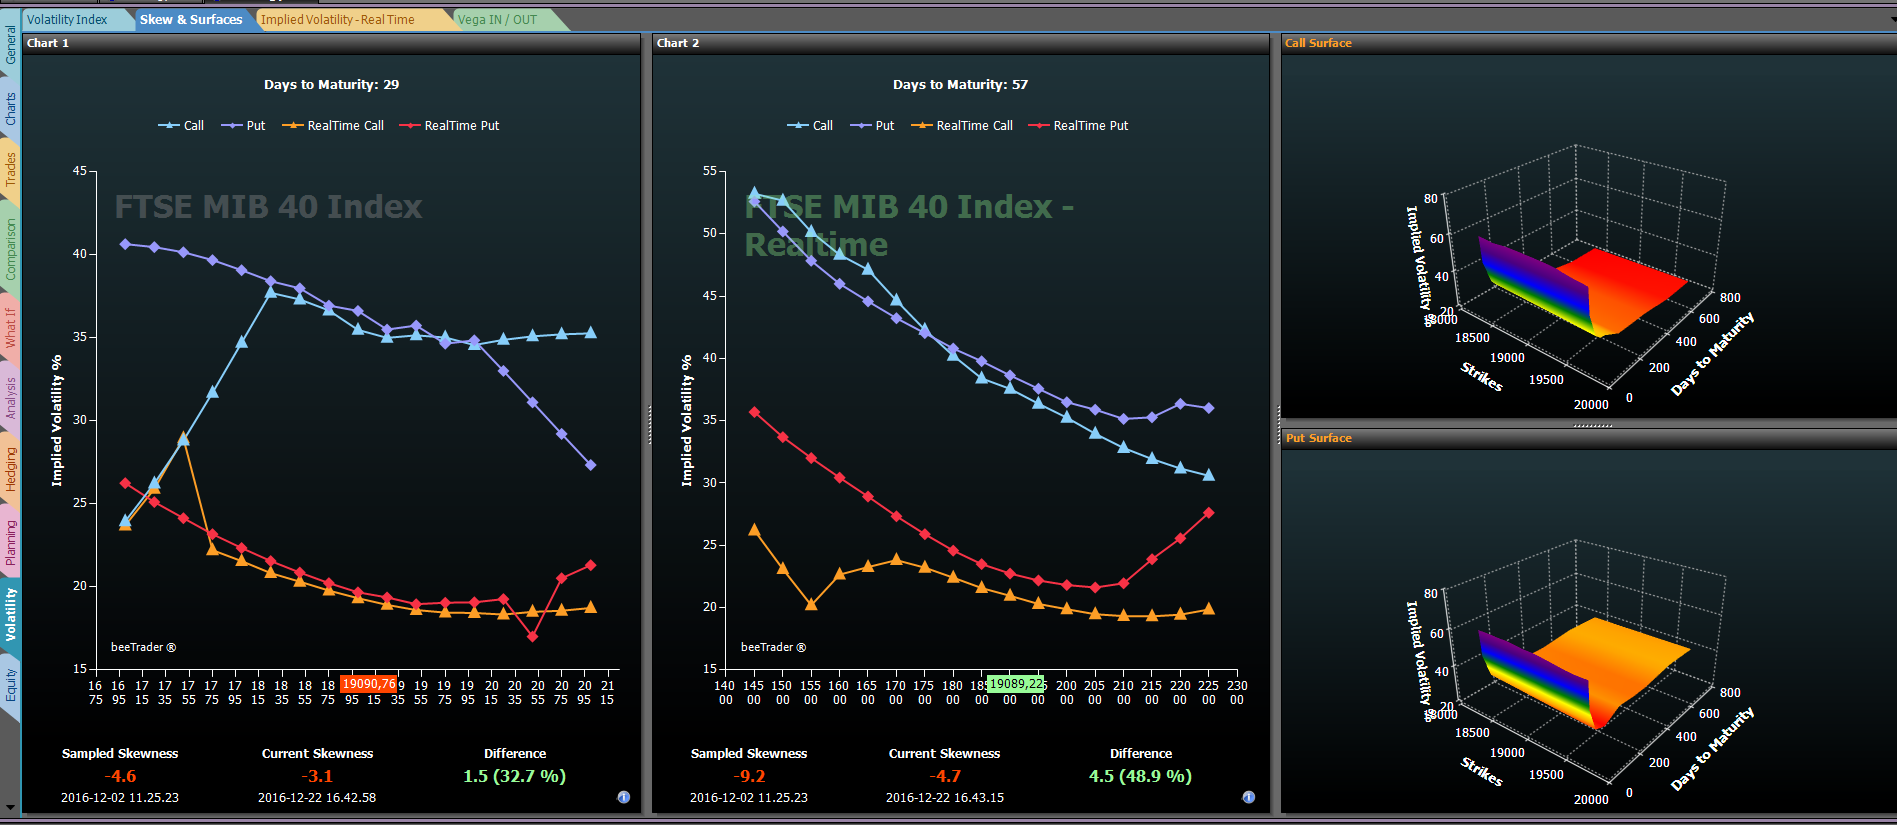The image size is (1897, 825).
Task: Toggle the Put series in Chart 1 legend
Action: point(243,126)
